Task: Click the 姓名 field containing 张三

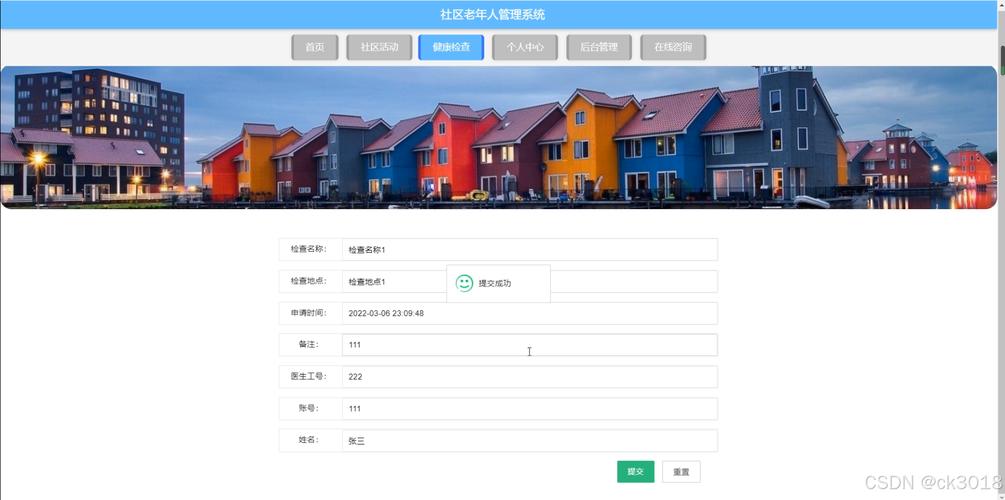Action: [529, 441]
